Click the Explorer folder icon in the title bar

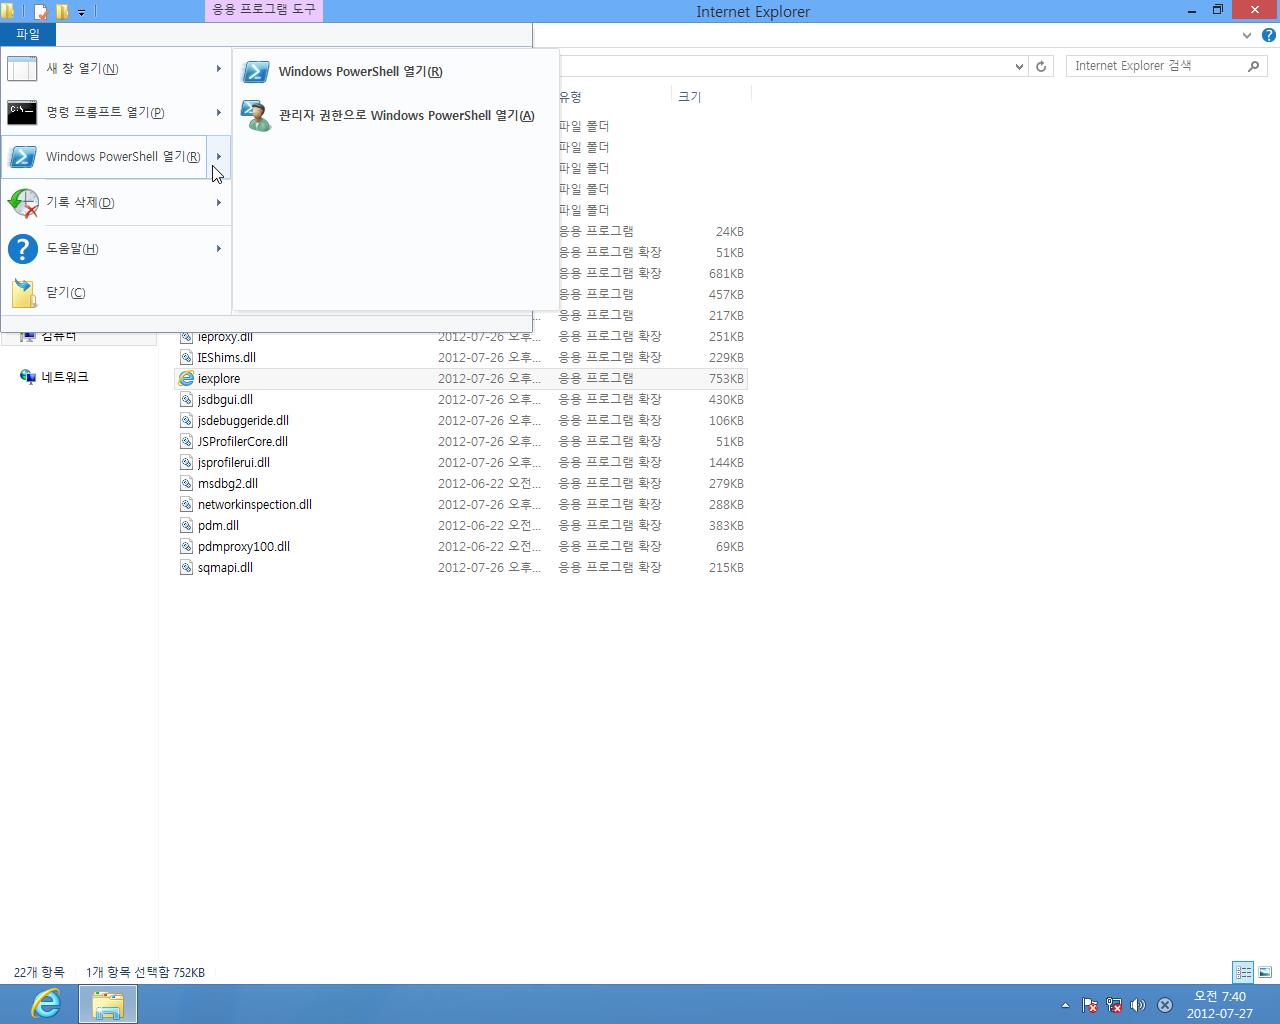[8, 12]
